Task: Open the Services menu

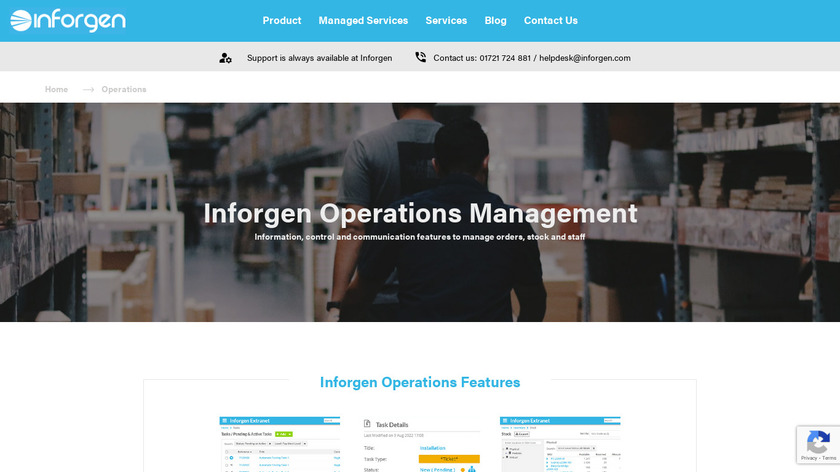Action: pos(446,20)
